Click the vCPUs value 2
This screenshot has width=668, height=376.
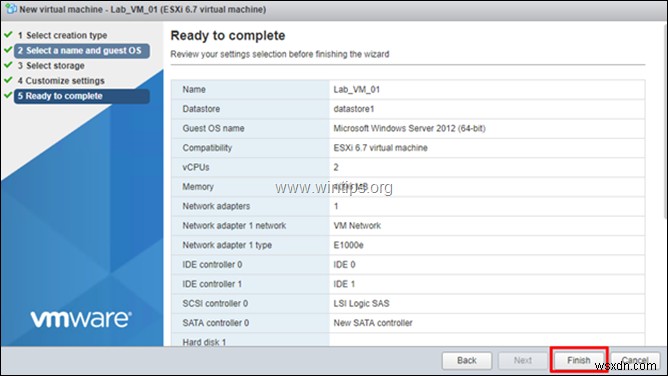336,167
